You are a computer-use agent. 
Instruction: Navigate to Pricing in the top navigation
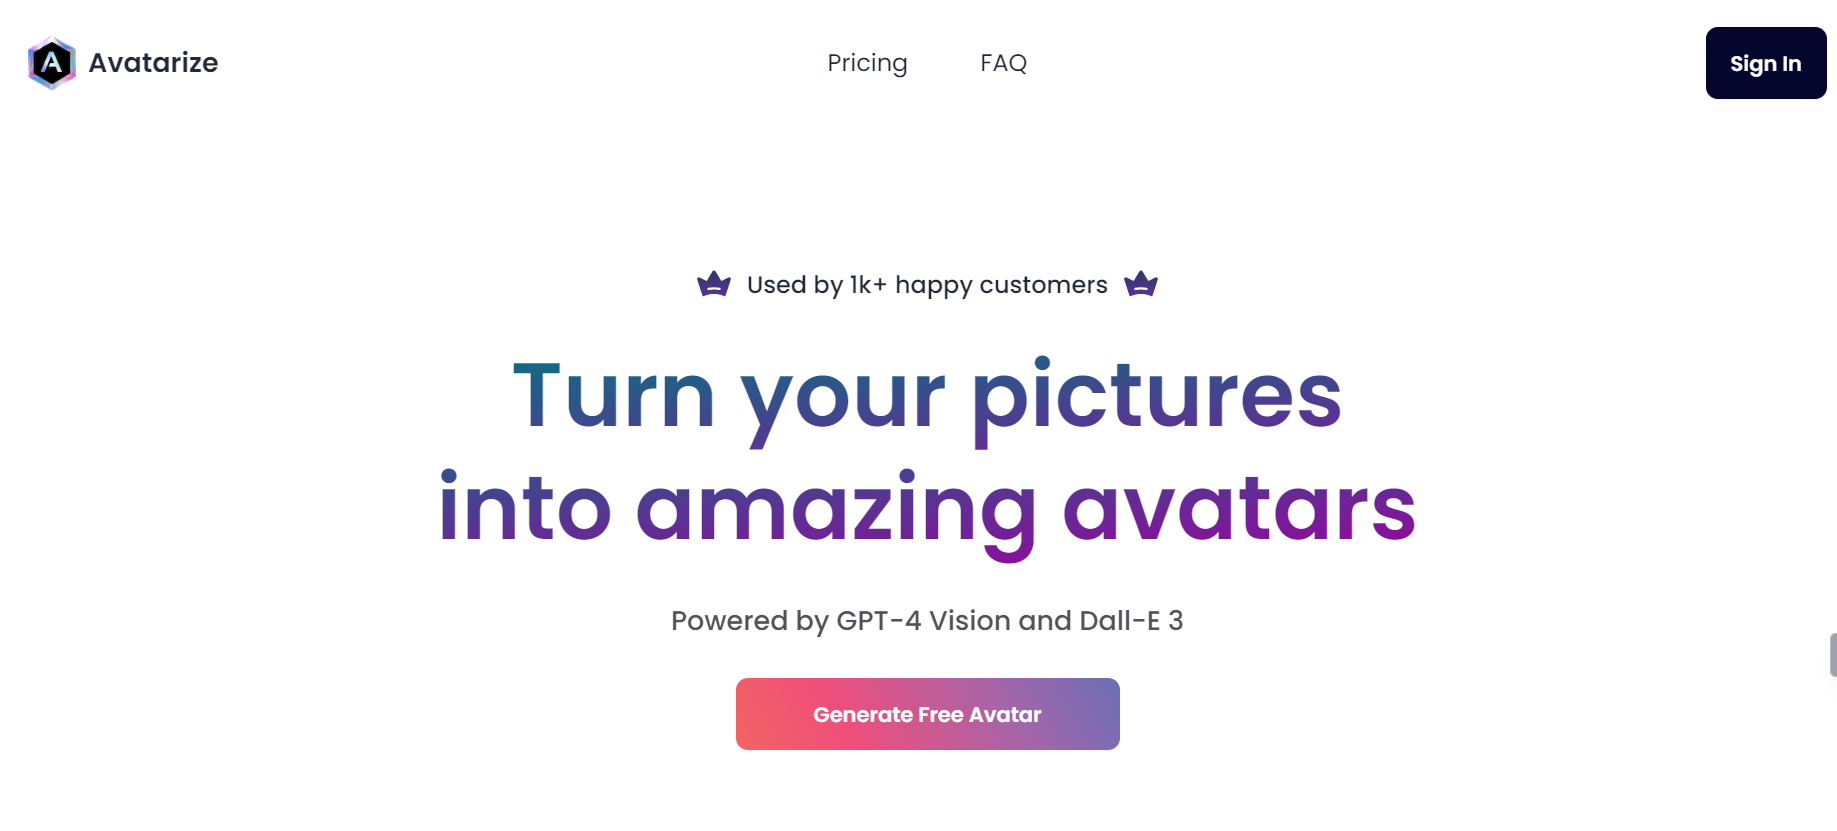click(x=867, y=63)
